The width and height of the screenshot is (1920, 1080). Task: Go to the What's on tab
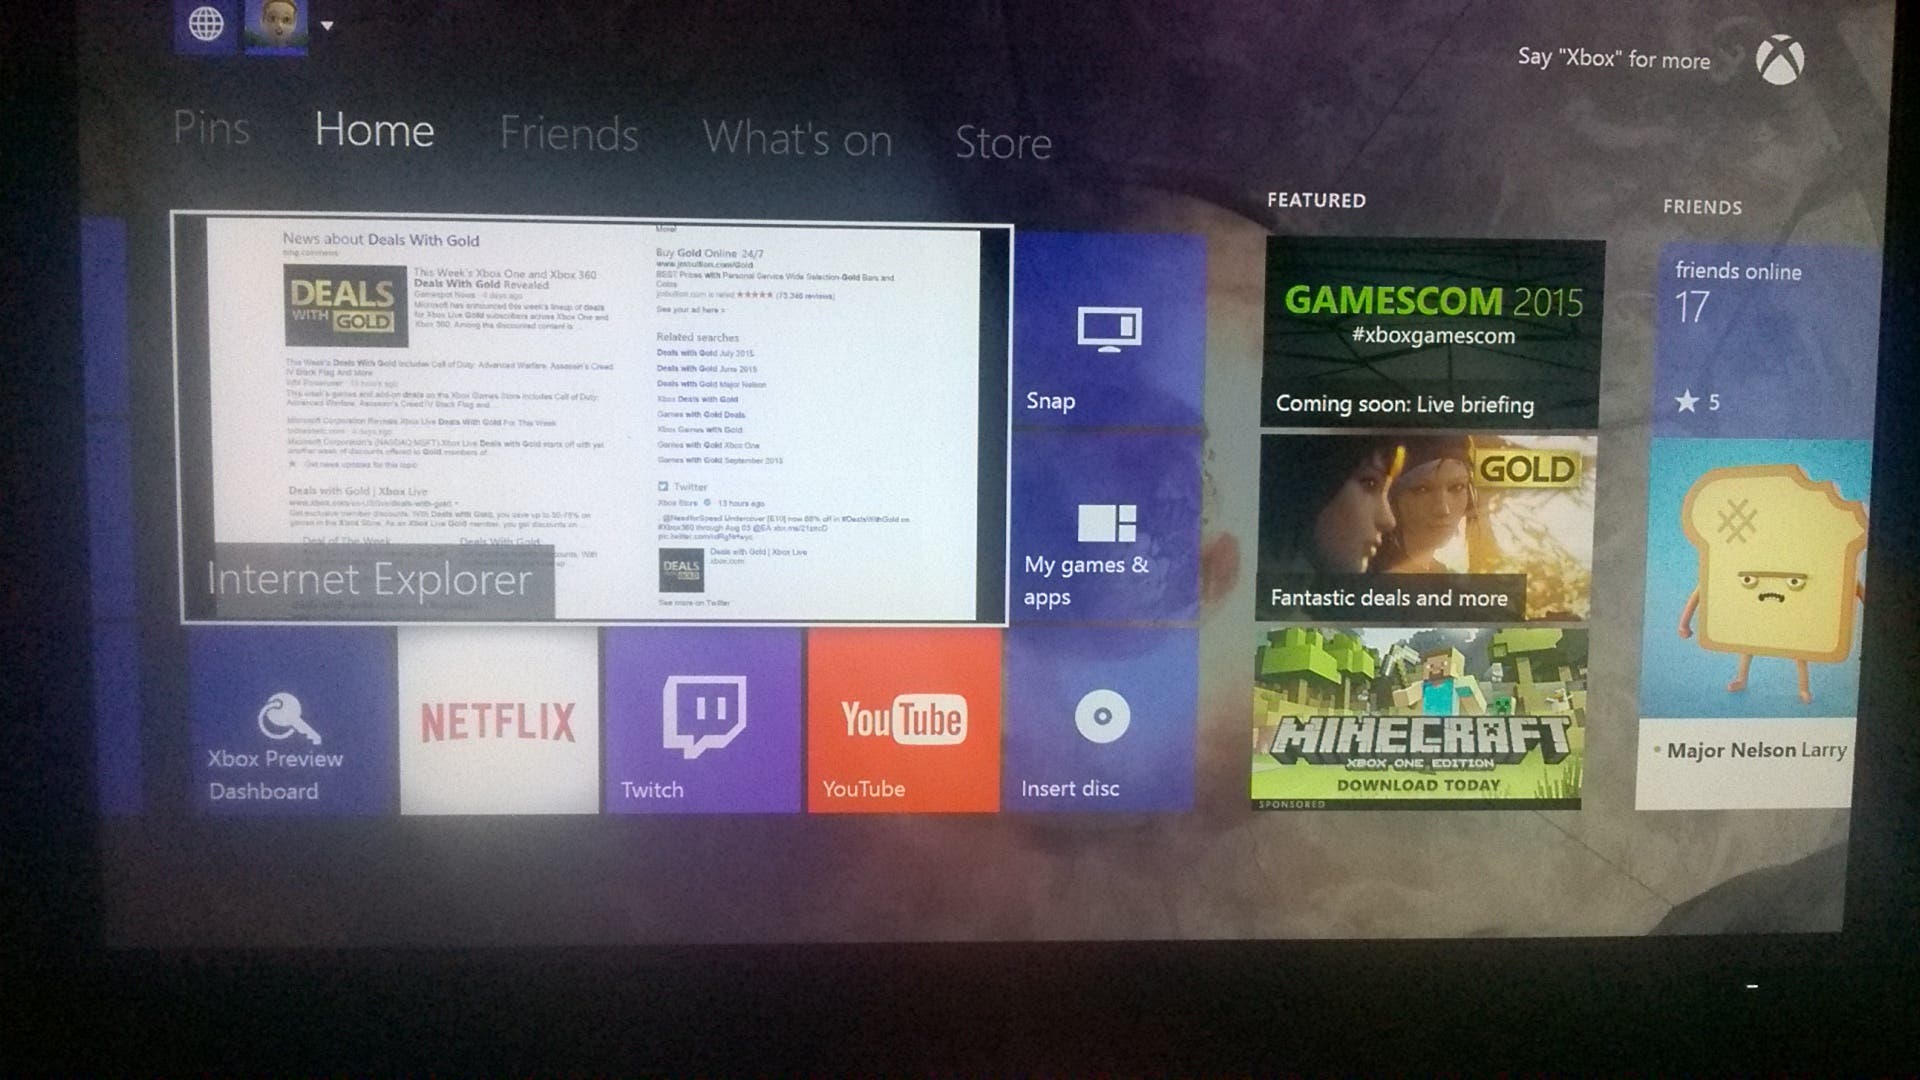797,139
